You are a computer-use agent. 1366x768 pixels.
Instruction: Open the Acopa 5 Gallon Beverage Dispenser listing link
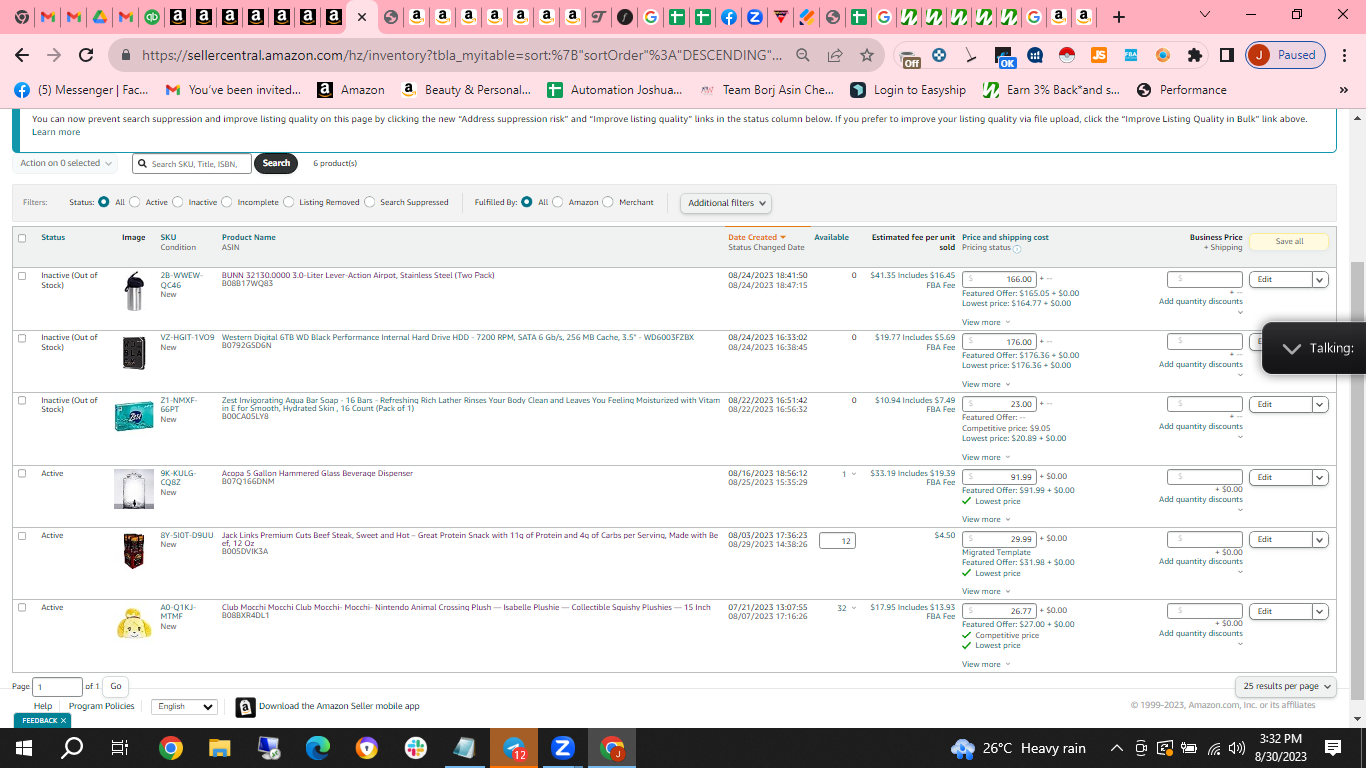[x=317, y=474]
